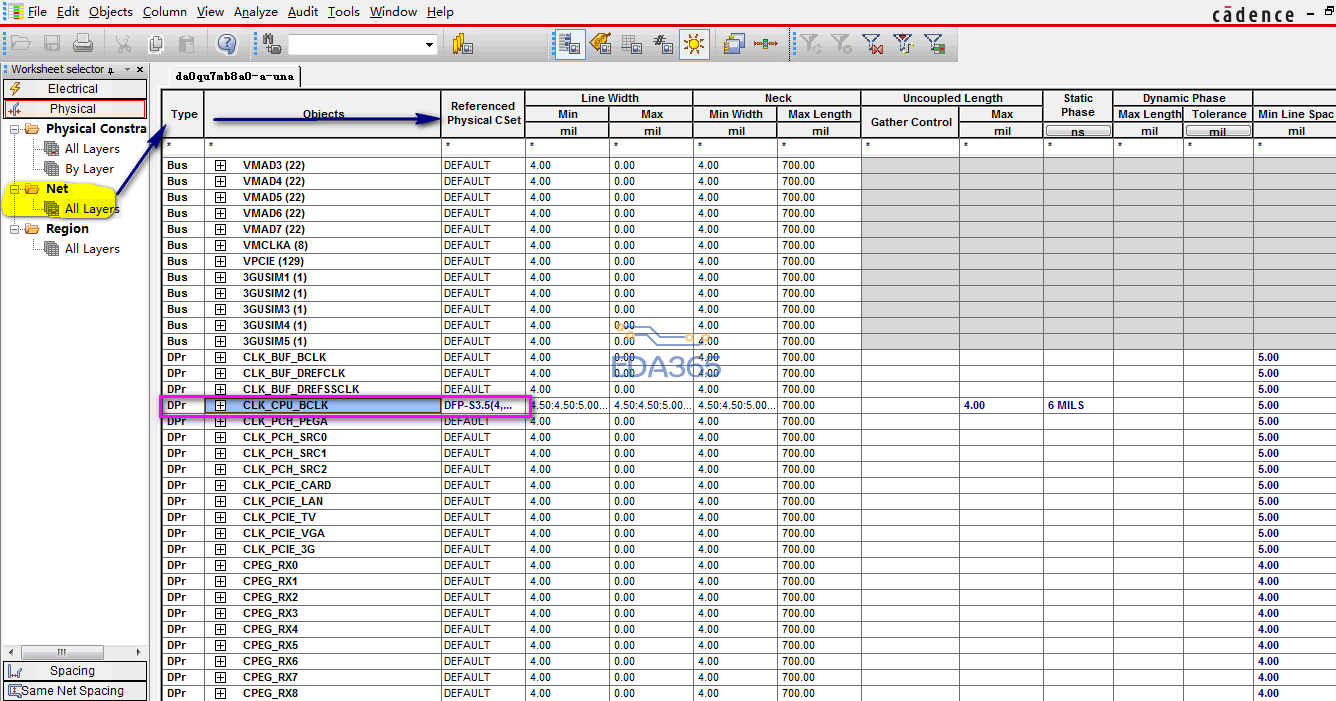Image resolution: width=1336 pixels, height=701 pixels.
Task: Click the Find binoculars icon beside search box
Action: click(271, 44)
